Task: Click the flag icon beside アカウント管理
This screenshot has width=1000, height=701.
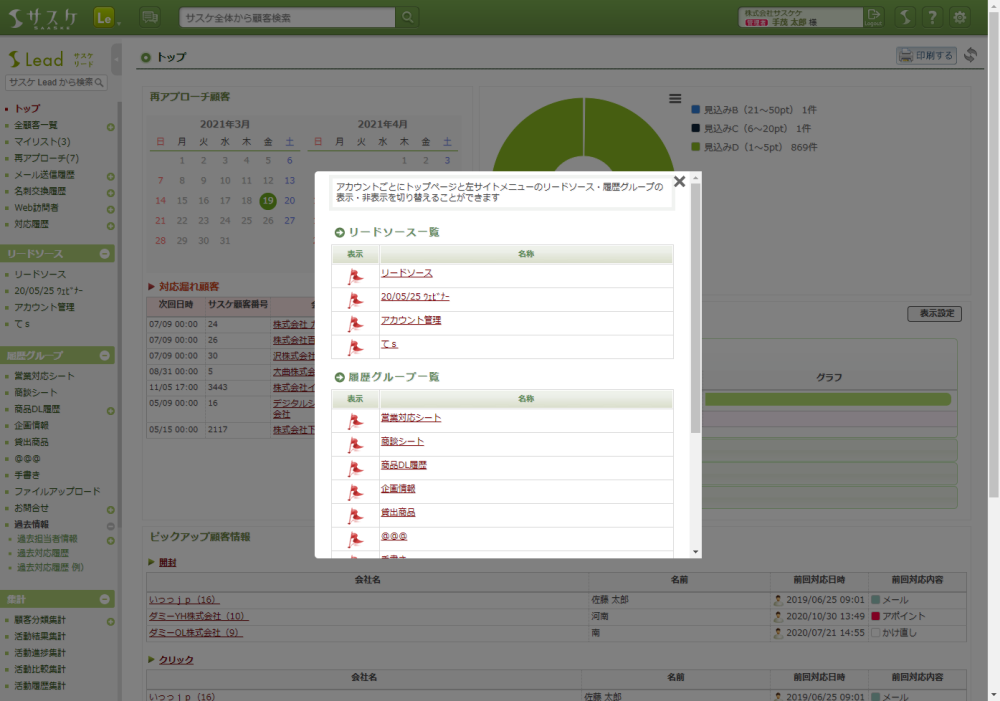Action: tap(355, 323)
